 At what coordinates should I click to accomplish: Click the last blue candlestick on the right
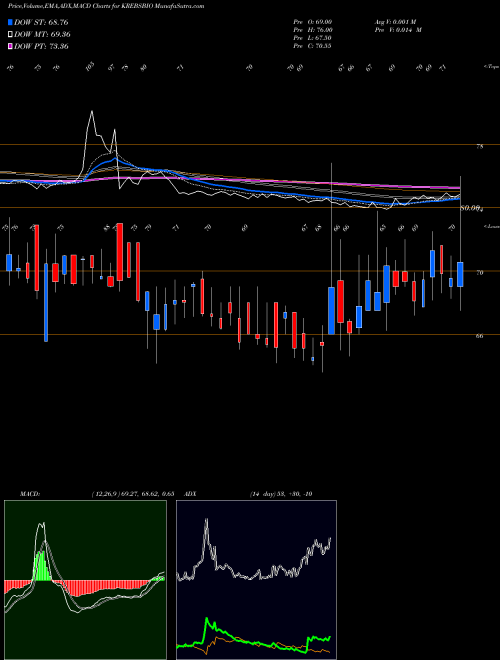click(460, 274)
